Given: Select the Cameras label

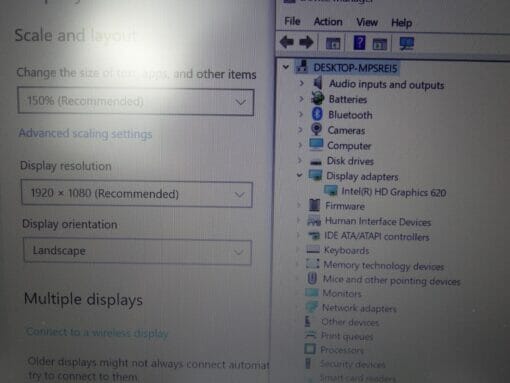Looking at the screenshot, I should pyautogui.click(x=346, y=130).
